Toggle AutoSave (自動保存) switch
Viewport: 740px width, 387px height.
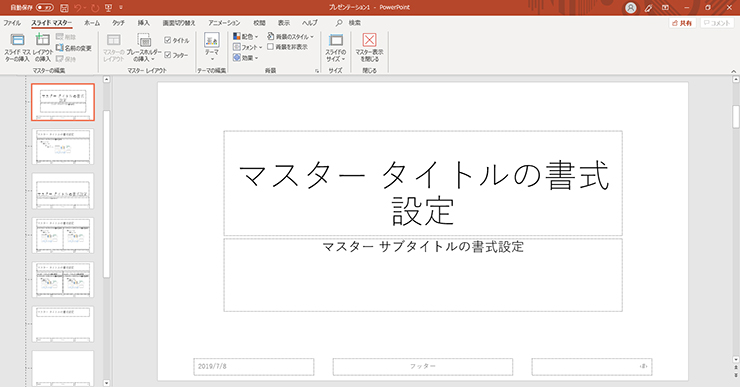coord(45,8)
